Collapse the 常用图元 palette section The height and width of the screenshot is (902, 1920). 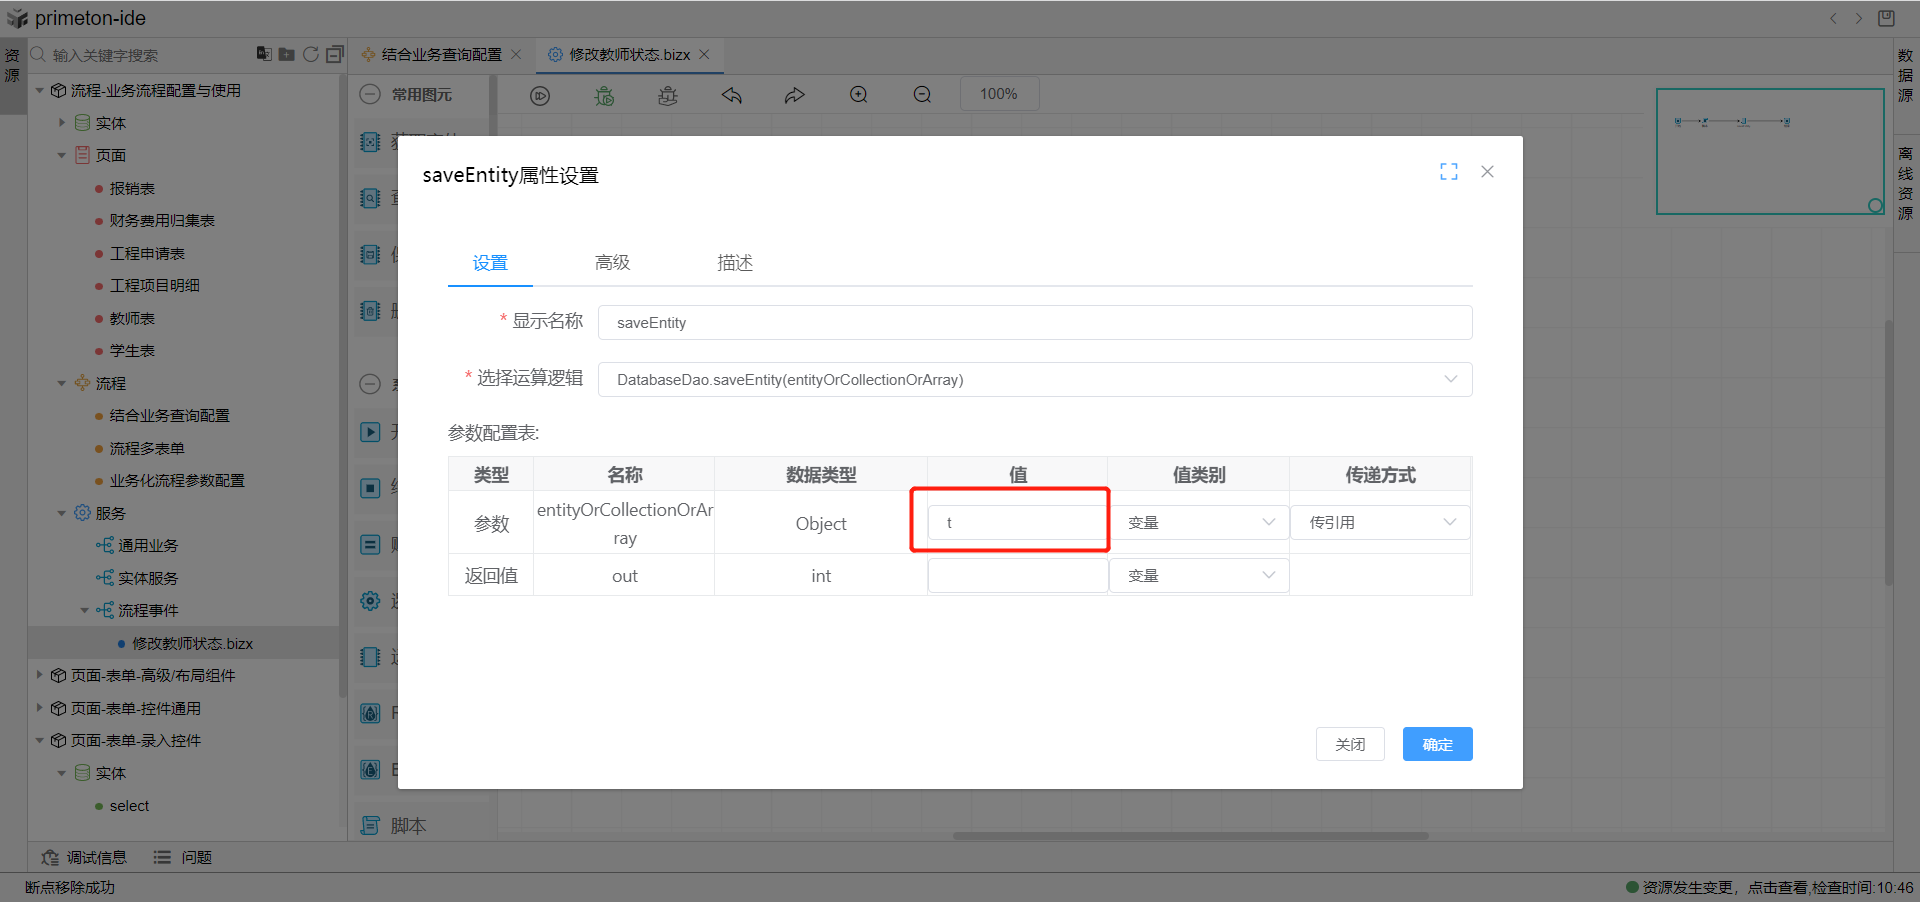[x=370, y=95]
